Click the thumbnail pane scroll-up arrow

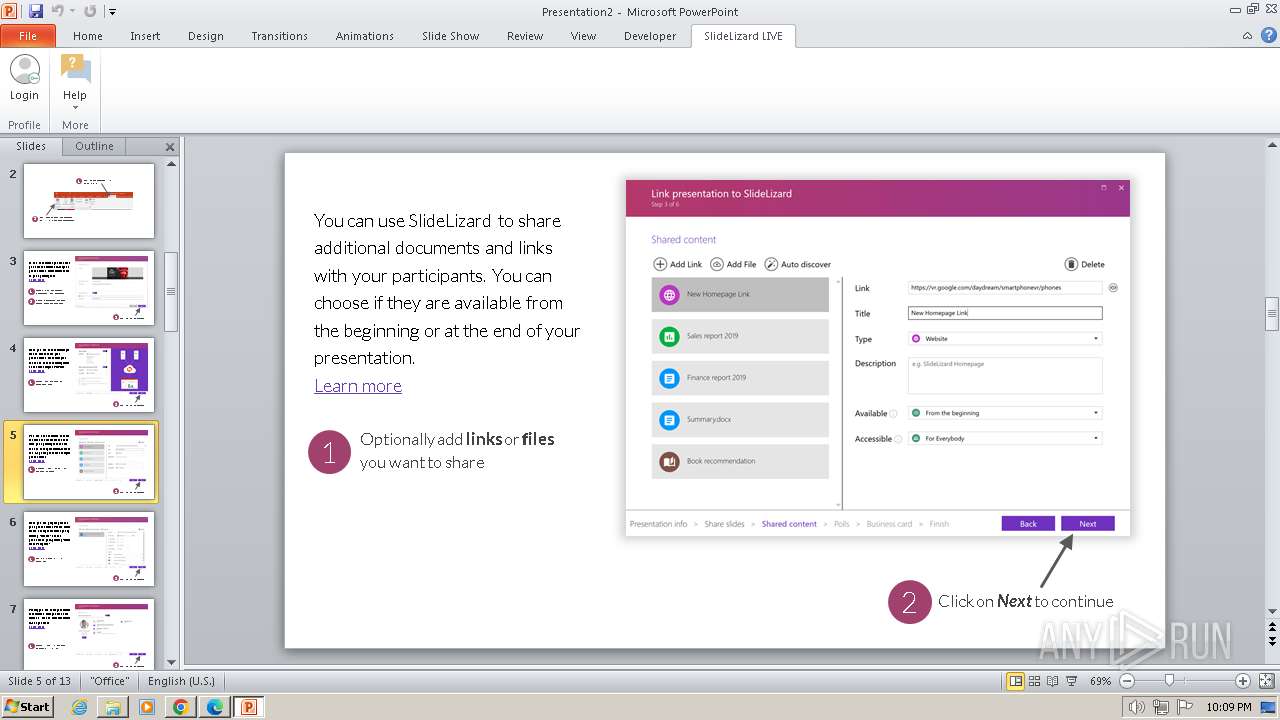171,163
